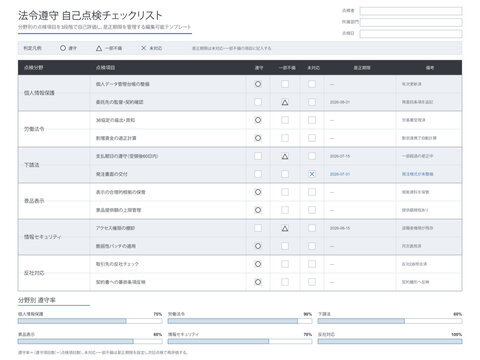Click the 分野別 遵守率 section heading
Image resolution: width=480 pixels, height=360 pixels.
(37, 300)
